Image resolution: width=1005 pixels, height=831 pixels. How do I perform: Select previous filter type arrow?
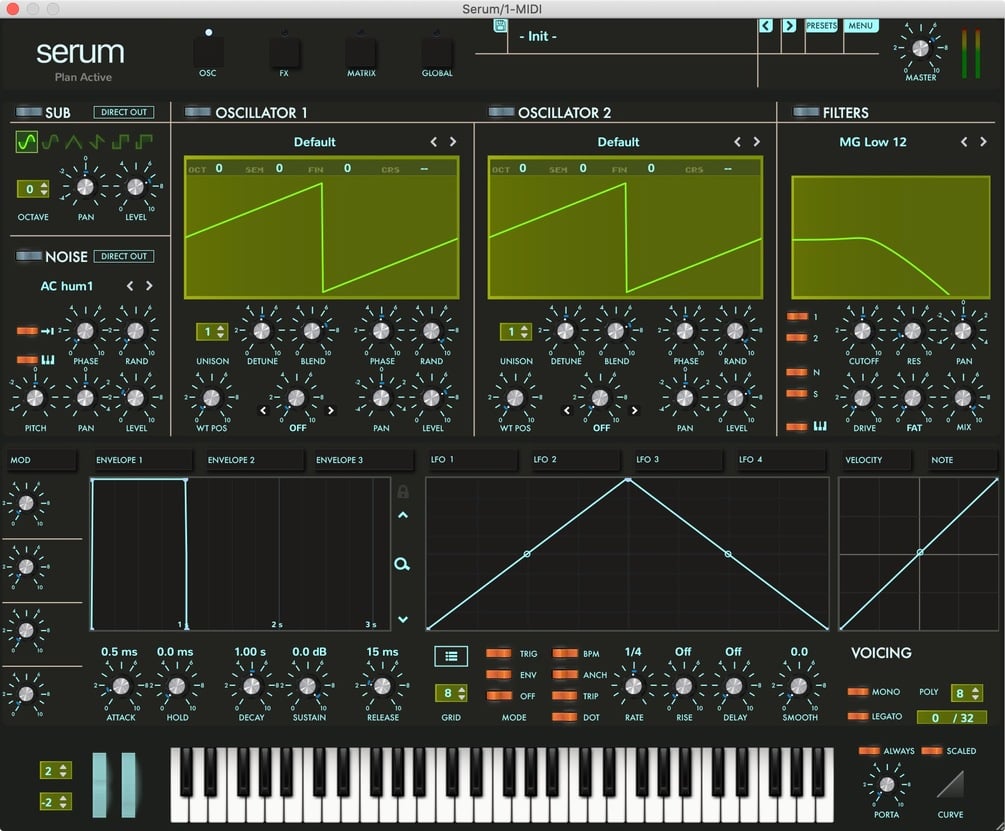tap(964, 142)
